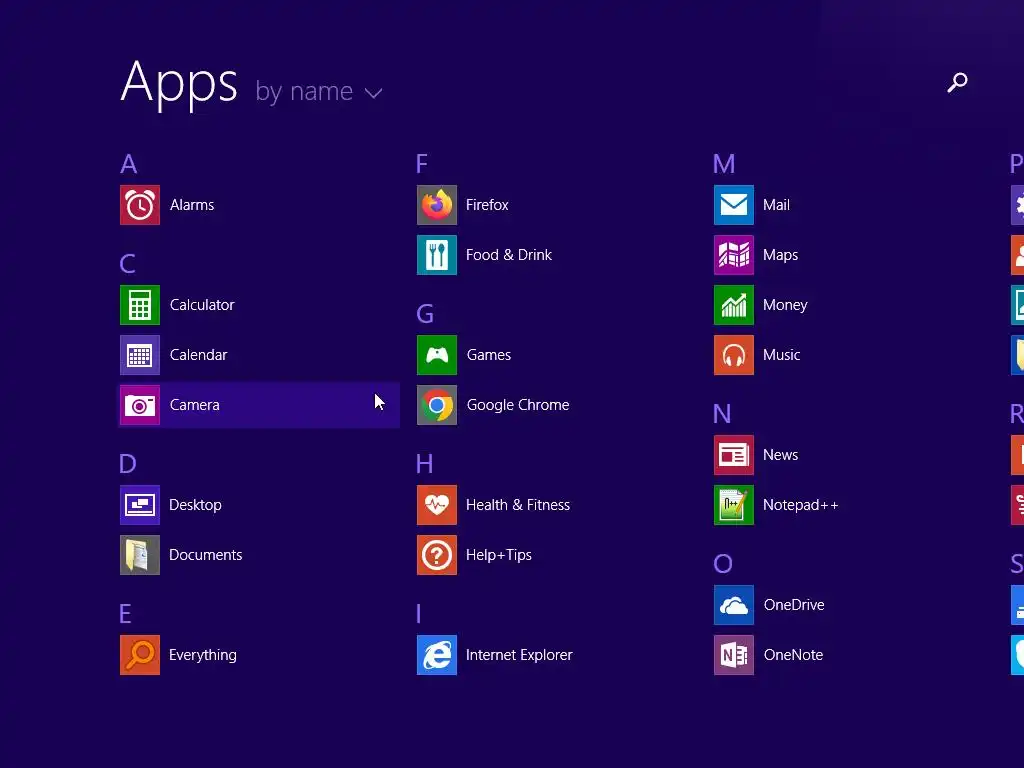Open the Documents folder icon

click(x=140, y=555)
